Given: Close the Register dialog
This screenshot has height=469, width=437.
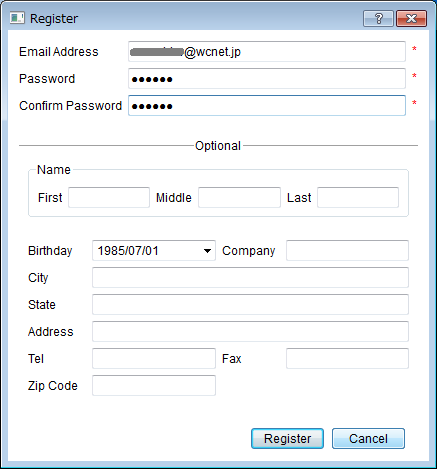Looking at the screenshot, I should 412,18.
